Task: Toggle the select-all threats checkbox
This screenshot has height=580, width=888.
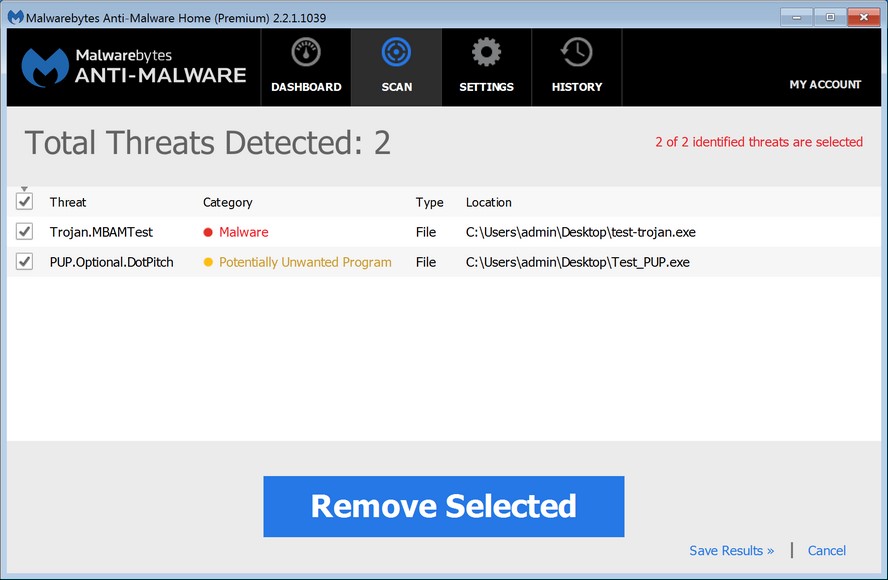Action: (x=24, y=202)
